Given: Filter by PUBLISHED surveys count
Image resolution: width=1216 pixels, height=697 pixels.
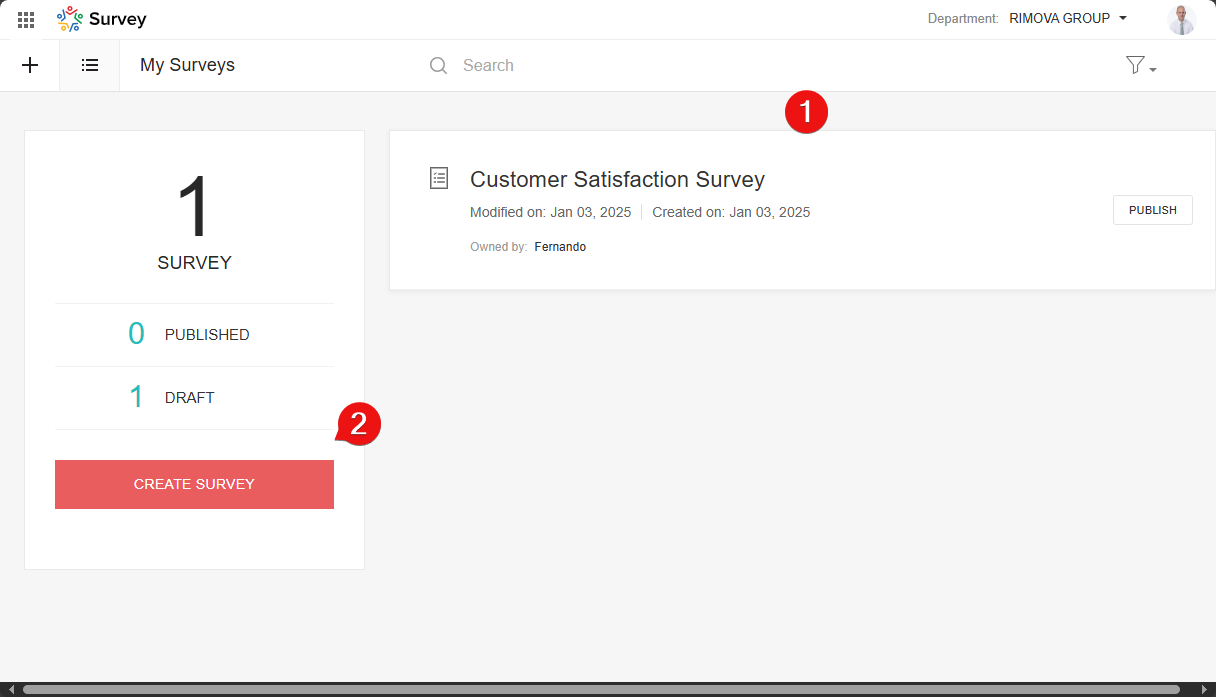Looking at the screenshot, I should 190,334.
